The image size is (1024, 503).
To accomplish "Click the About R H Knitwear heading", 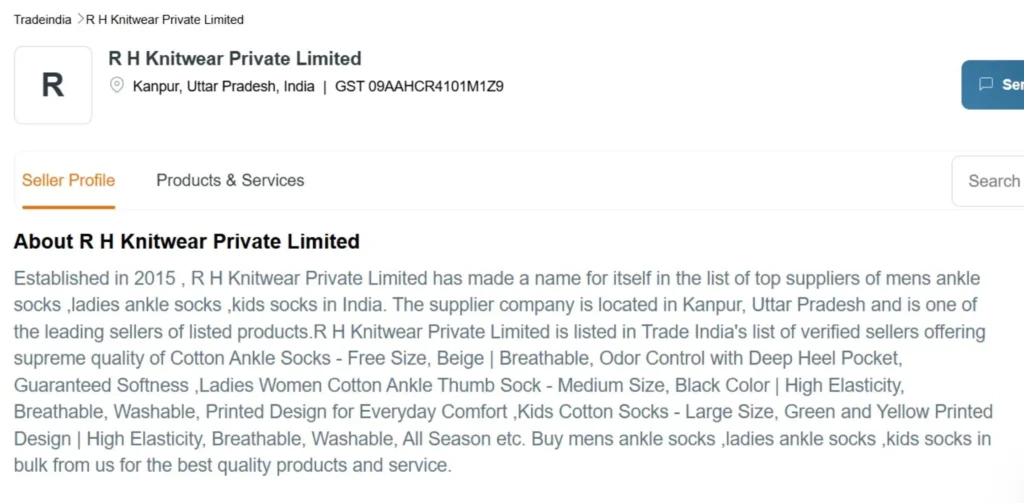I will click(186, 242).
